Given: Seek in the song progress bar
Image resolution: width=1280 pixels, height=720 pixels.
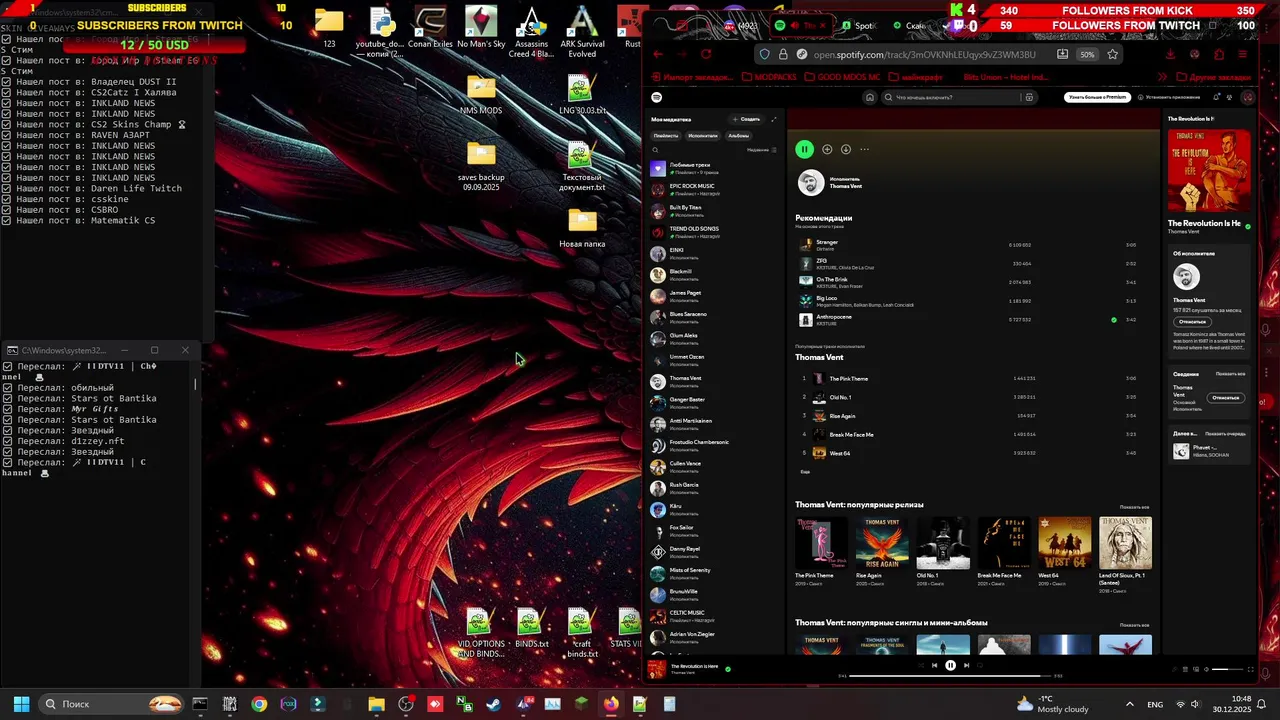Looking at the screenshot, I should (x=950, y=676).
